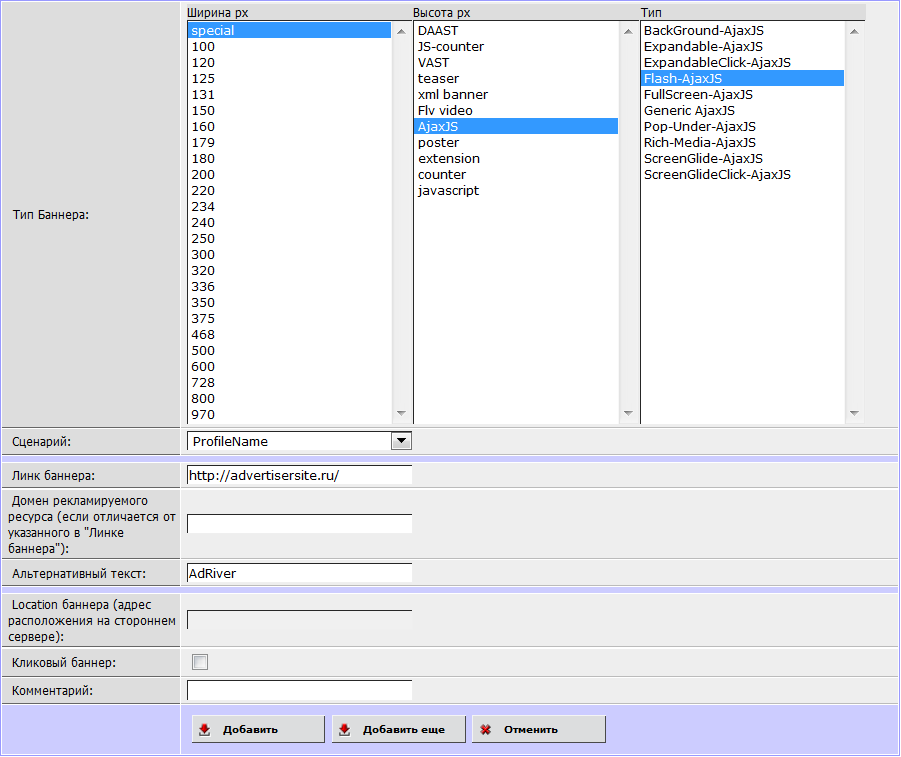Select width 179 option
The height and width of the screenshot is (757, 901).
click(x=289, y=143)
